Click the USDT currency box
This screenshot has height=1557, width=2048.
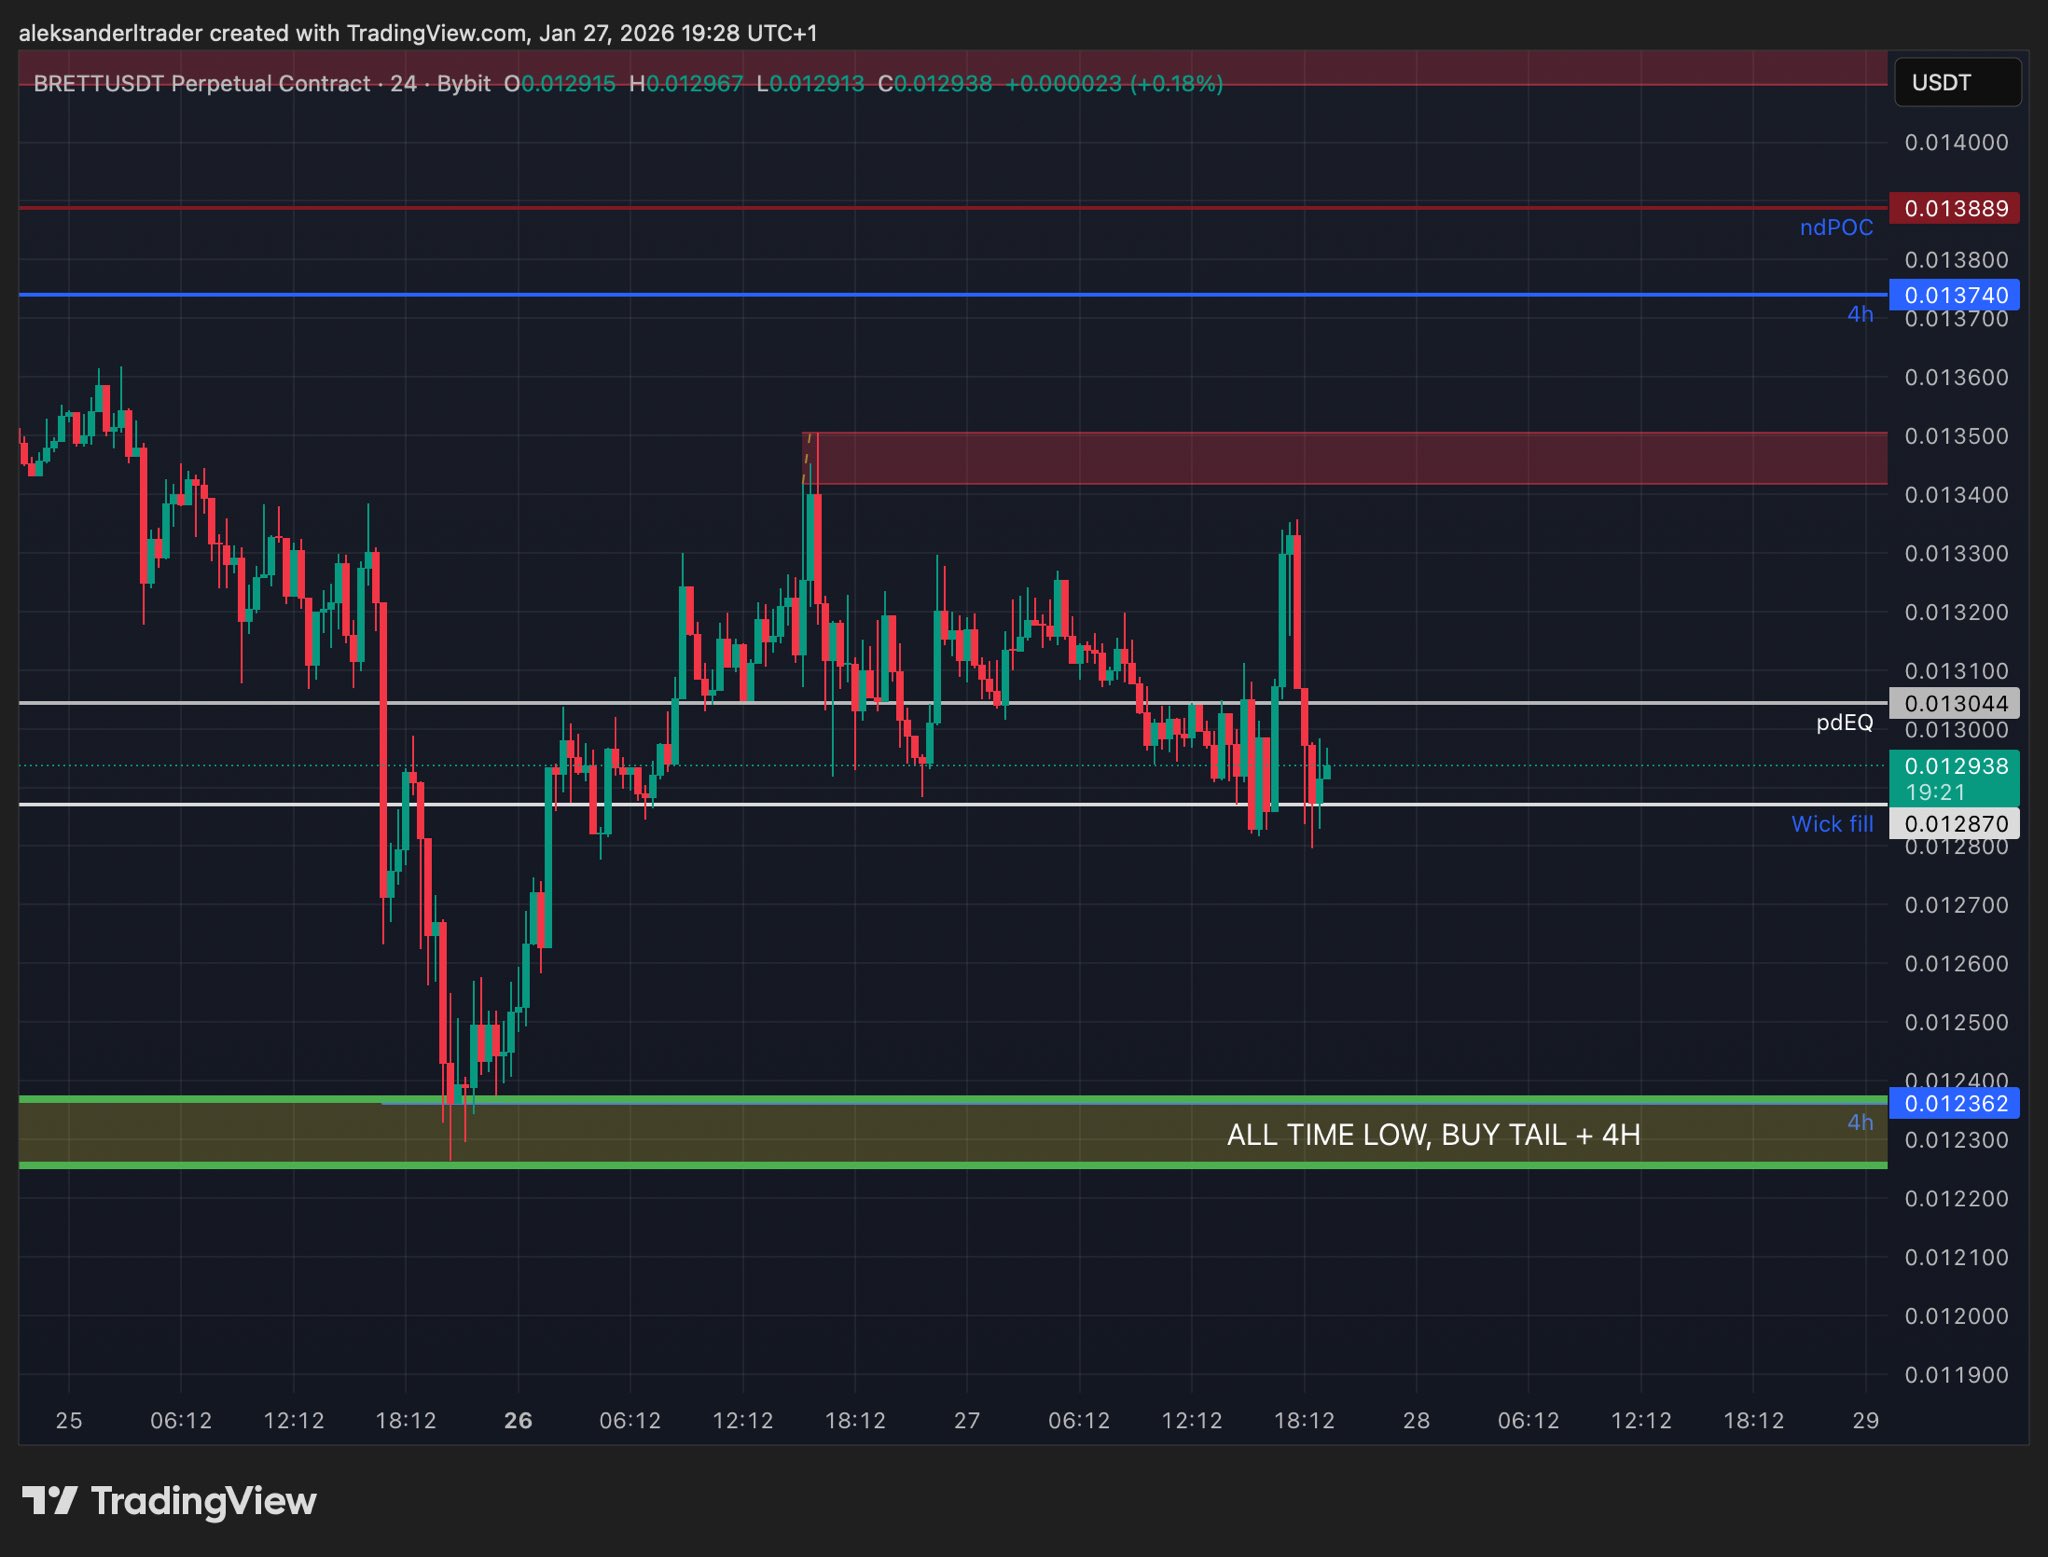coord(1956,82)
